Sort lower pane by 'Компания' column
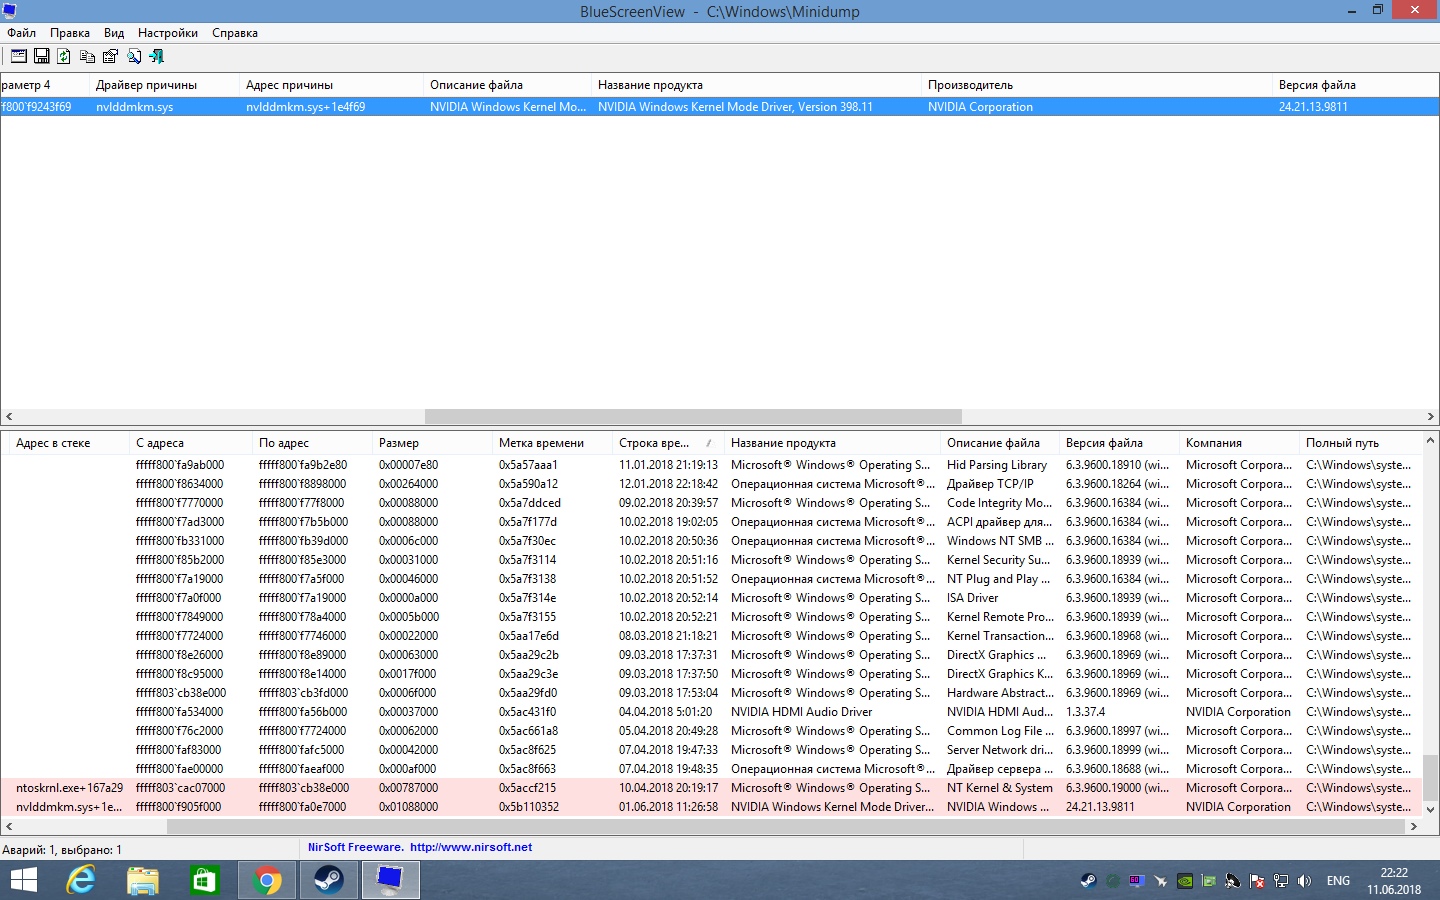This screenshot has width=1440, height=900. pos(1239,443)
